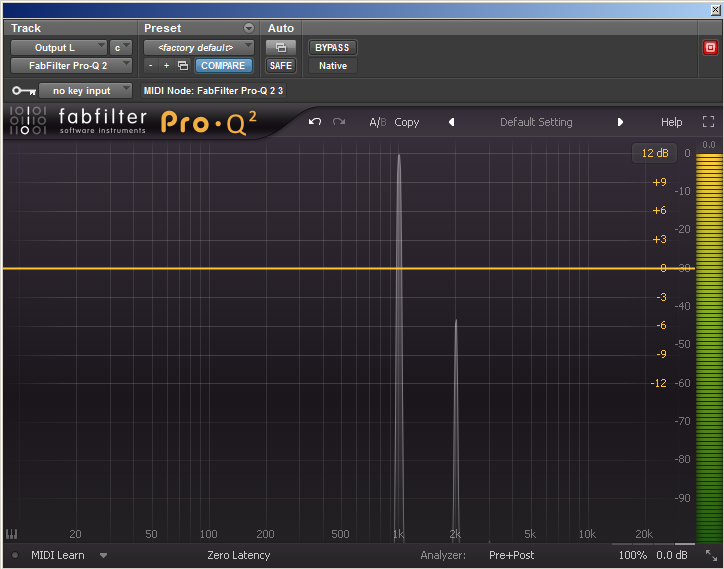
Task: Click the 2k spectrum peak
Action: click(x=456, y=430)
